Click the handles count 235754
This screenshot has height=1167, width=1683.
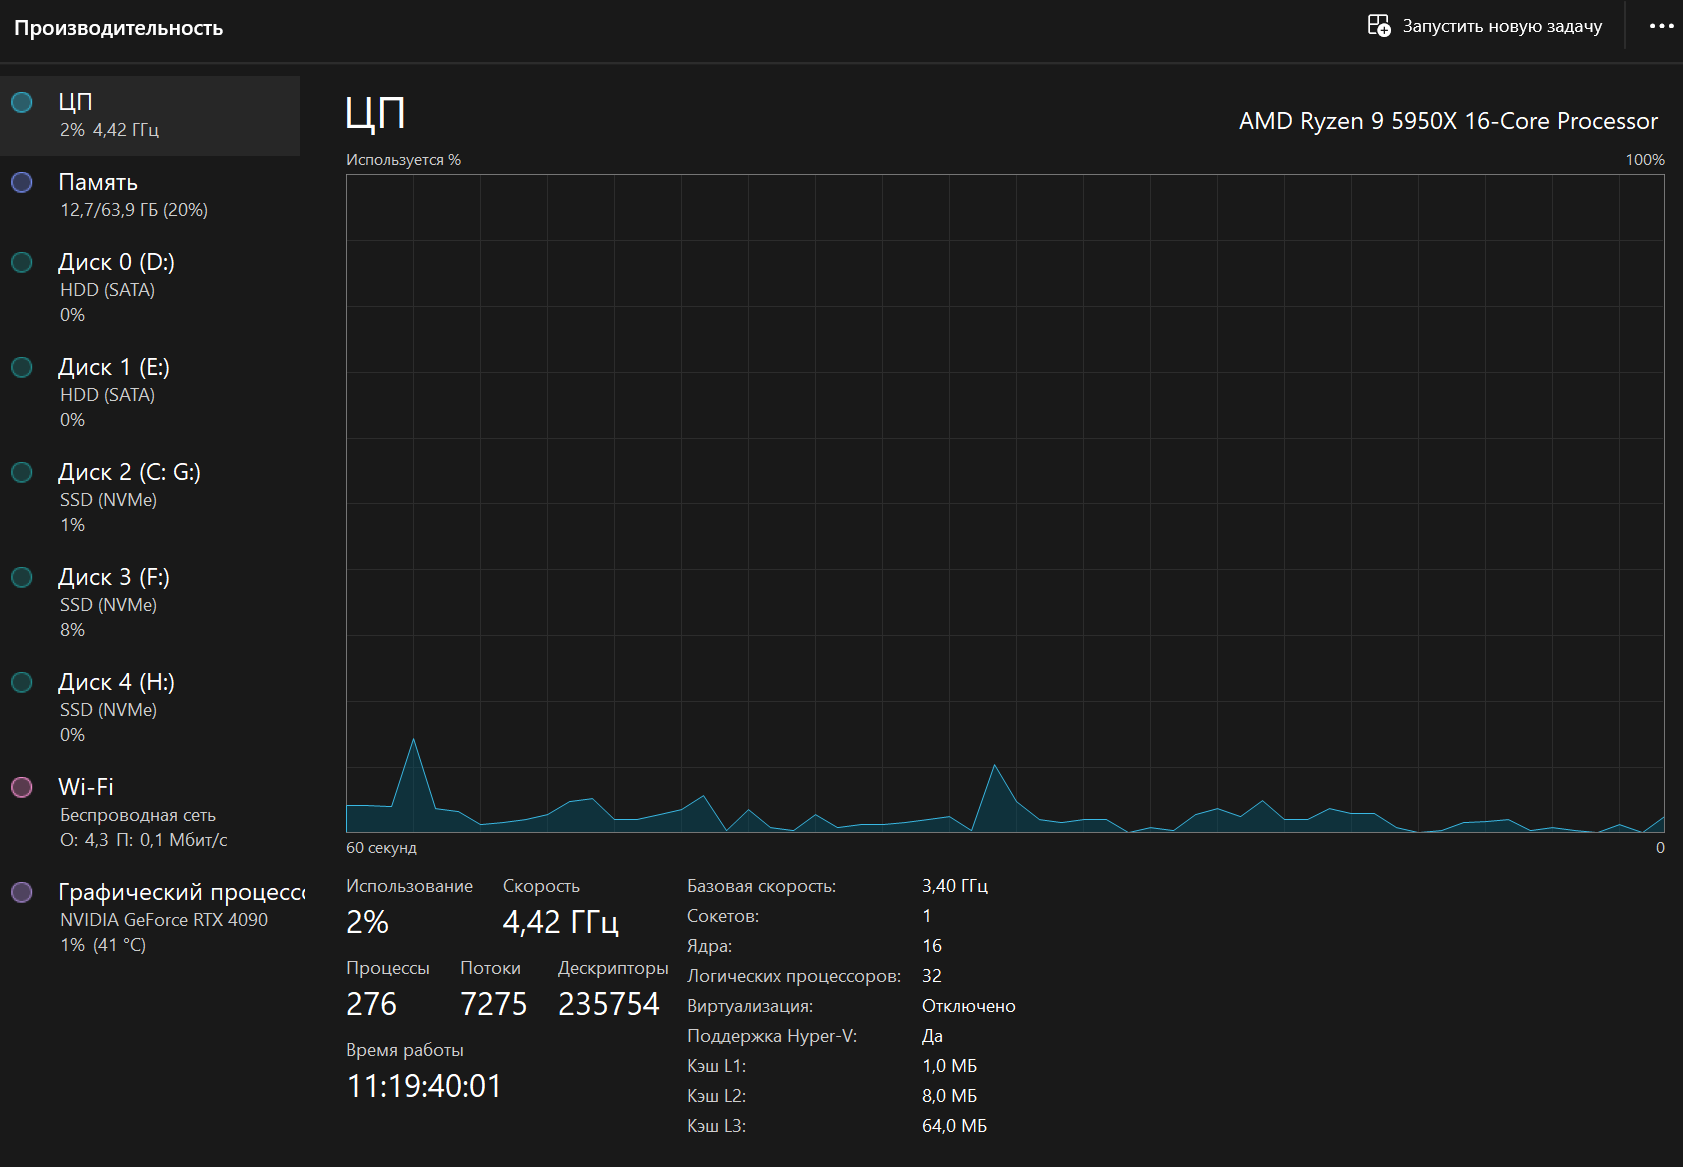click(609, 1004)
